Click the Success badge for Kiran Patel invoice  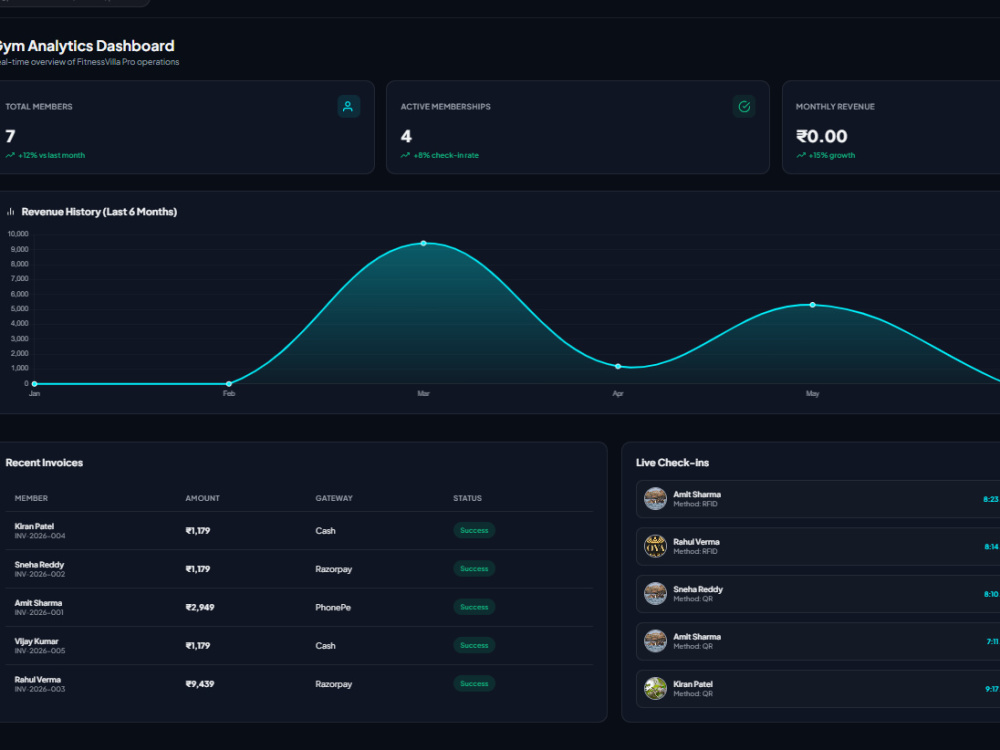(x=474, y=531)
